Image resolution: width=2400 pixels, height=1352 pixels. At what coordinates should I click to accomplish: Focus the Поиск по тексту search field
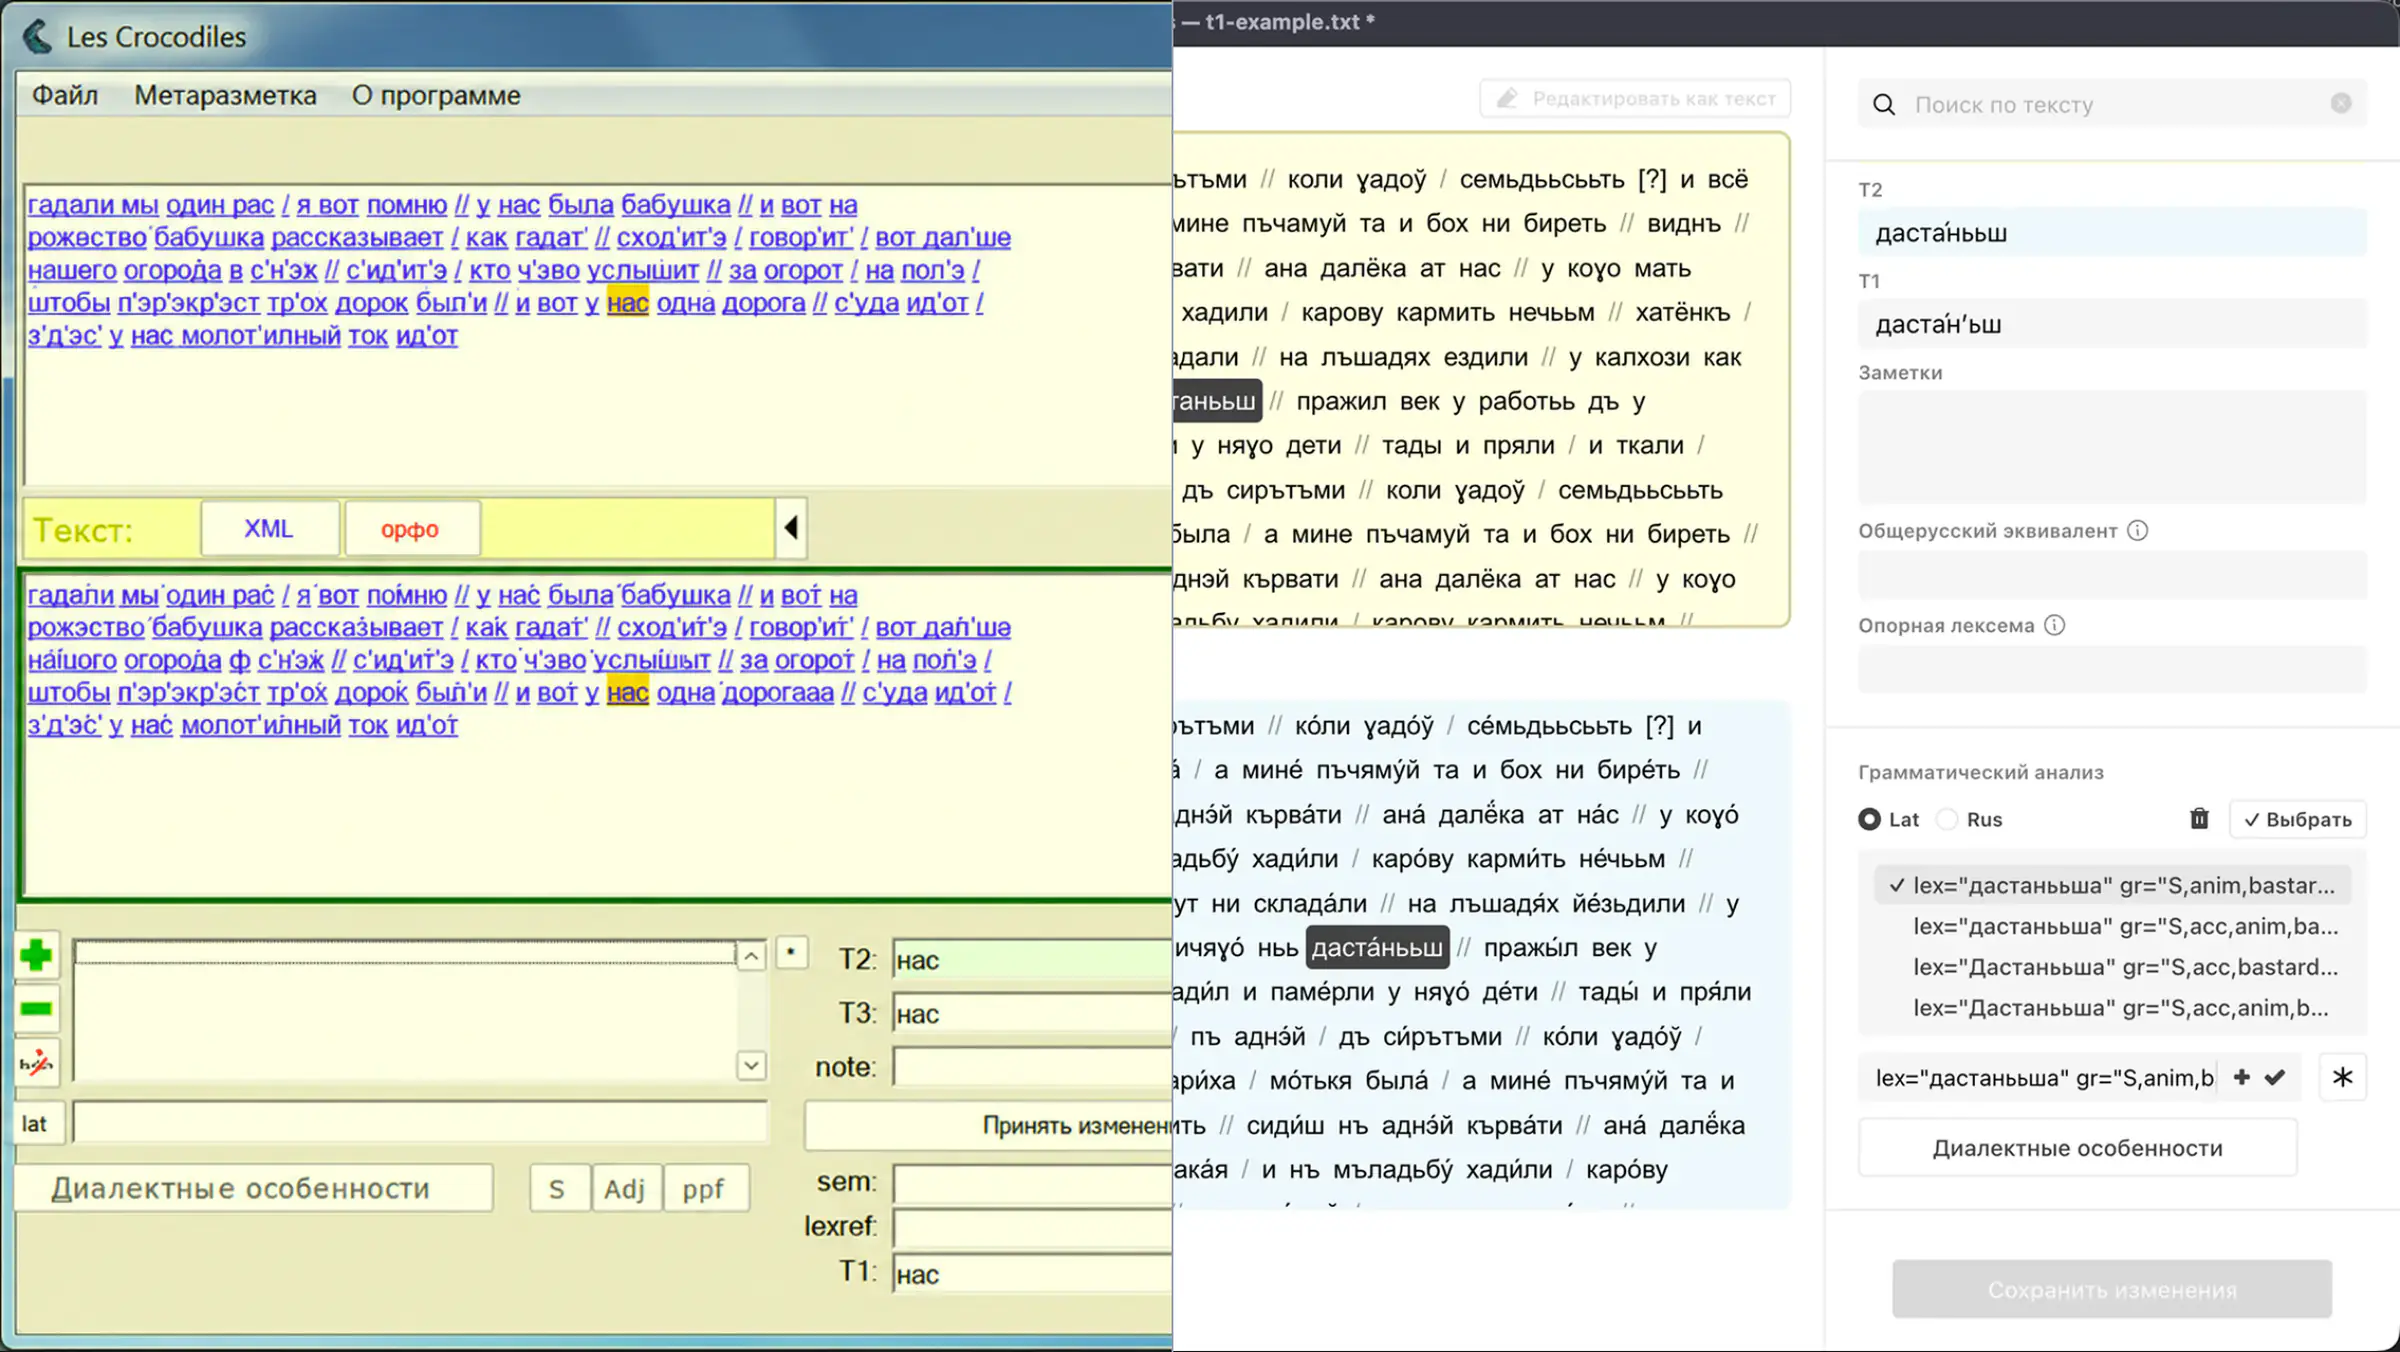tap(2112, 104)
